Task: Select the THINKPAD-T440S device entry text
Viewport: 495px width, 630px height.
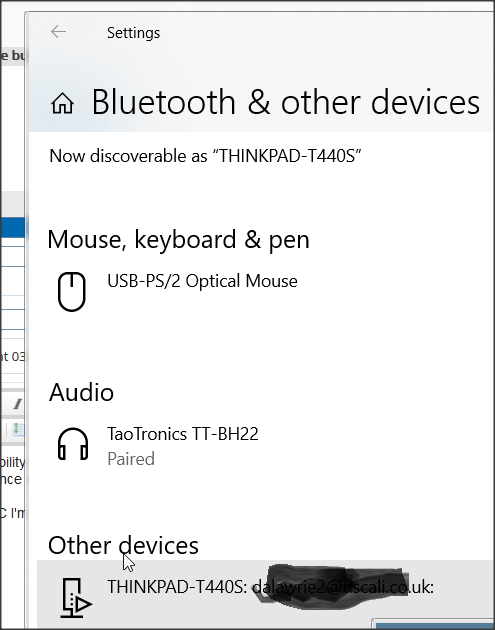Action: click(x=270, y=587)
